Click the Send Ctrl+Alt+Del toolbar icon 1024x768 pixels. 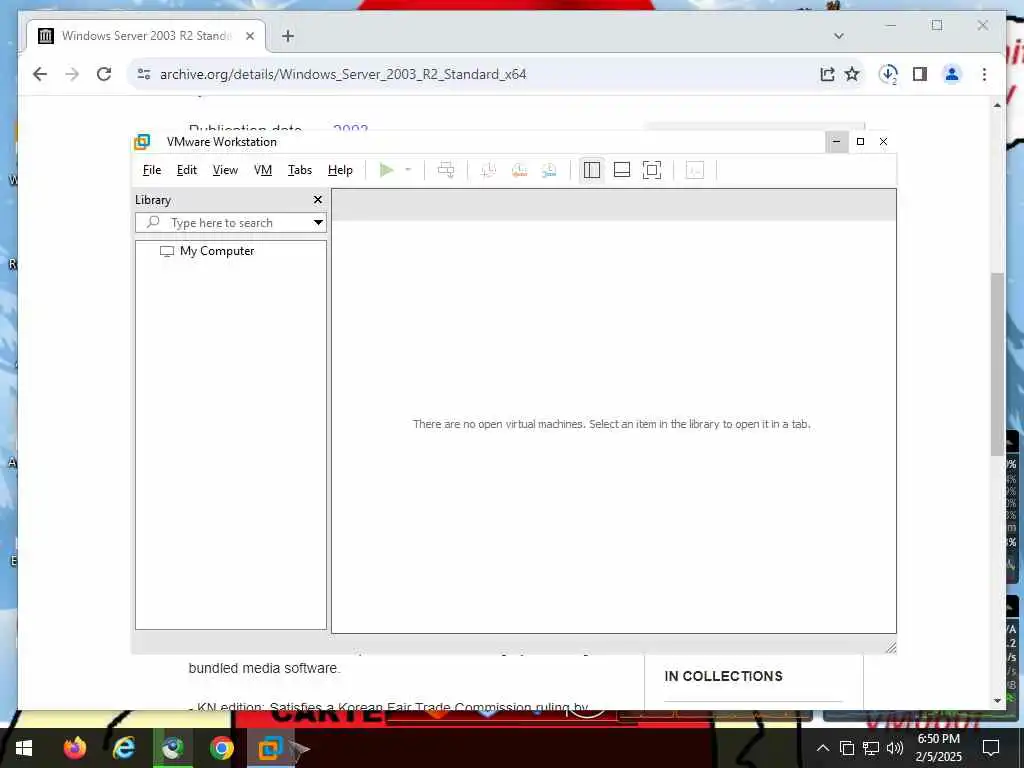446,170
